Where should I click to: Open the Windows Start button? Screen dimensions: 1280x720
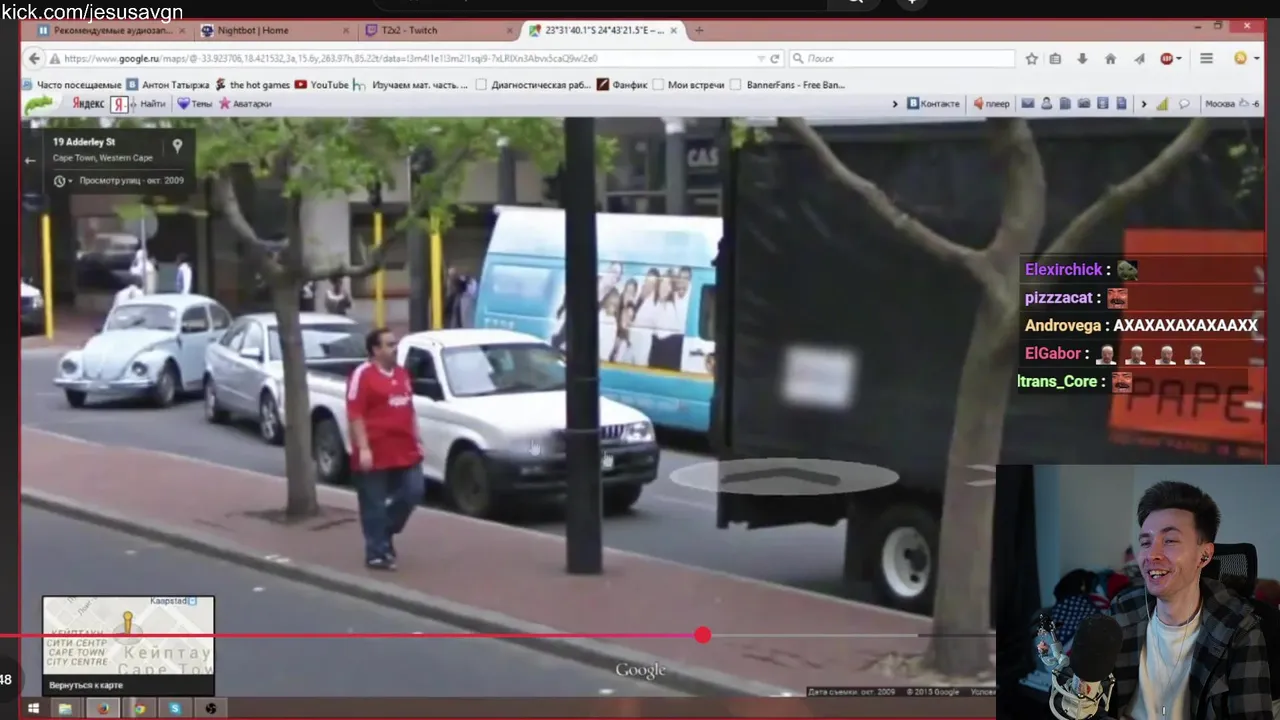coord(33,709)
